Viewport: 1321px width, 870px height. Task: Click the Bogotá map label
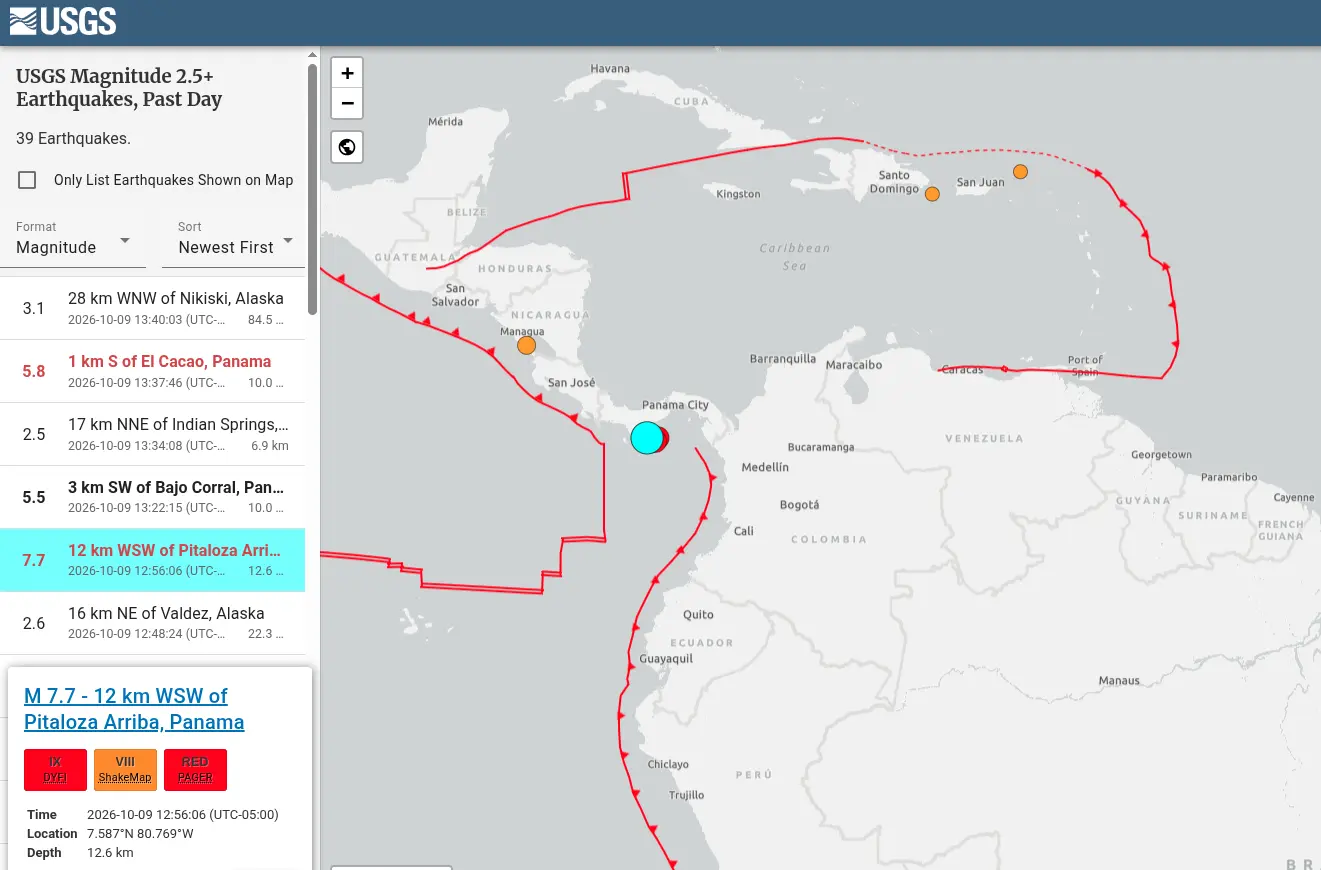799,505
